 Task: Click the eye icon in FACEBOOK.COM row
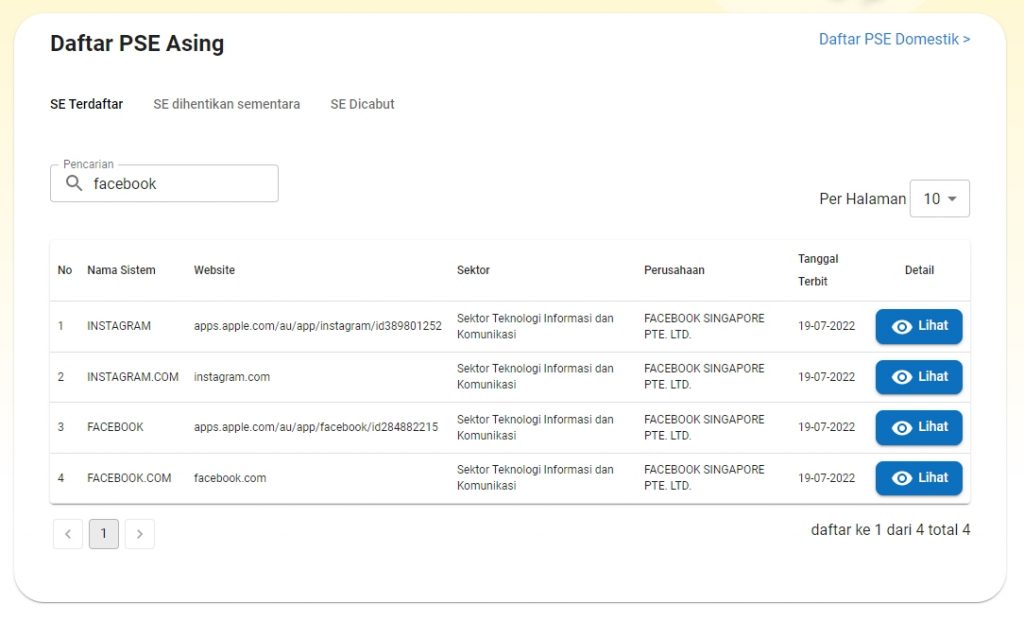[x=901, y=478]
